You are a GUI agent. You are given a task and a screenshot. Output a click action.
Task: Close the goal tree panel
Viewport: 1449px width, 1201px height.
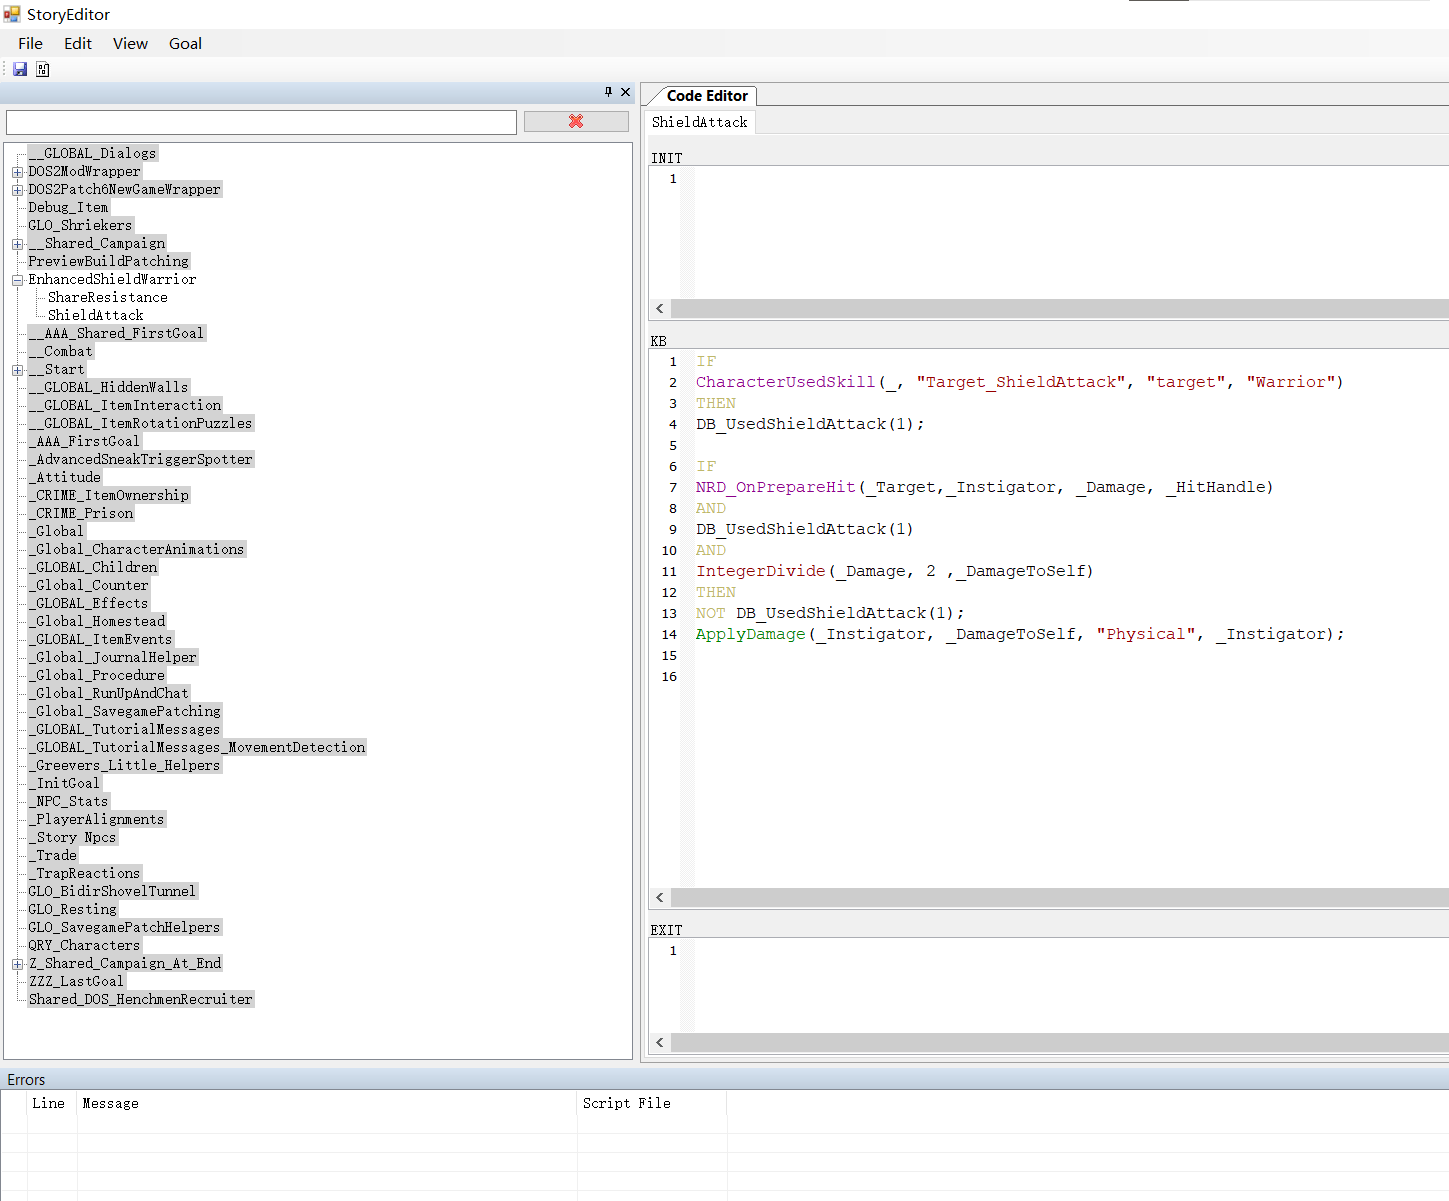[626, 92]
